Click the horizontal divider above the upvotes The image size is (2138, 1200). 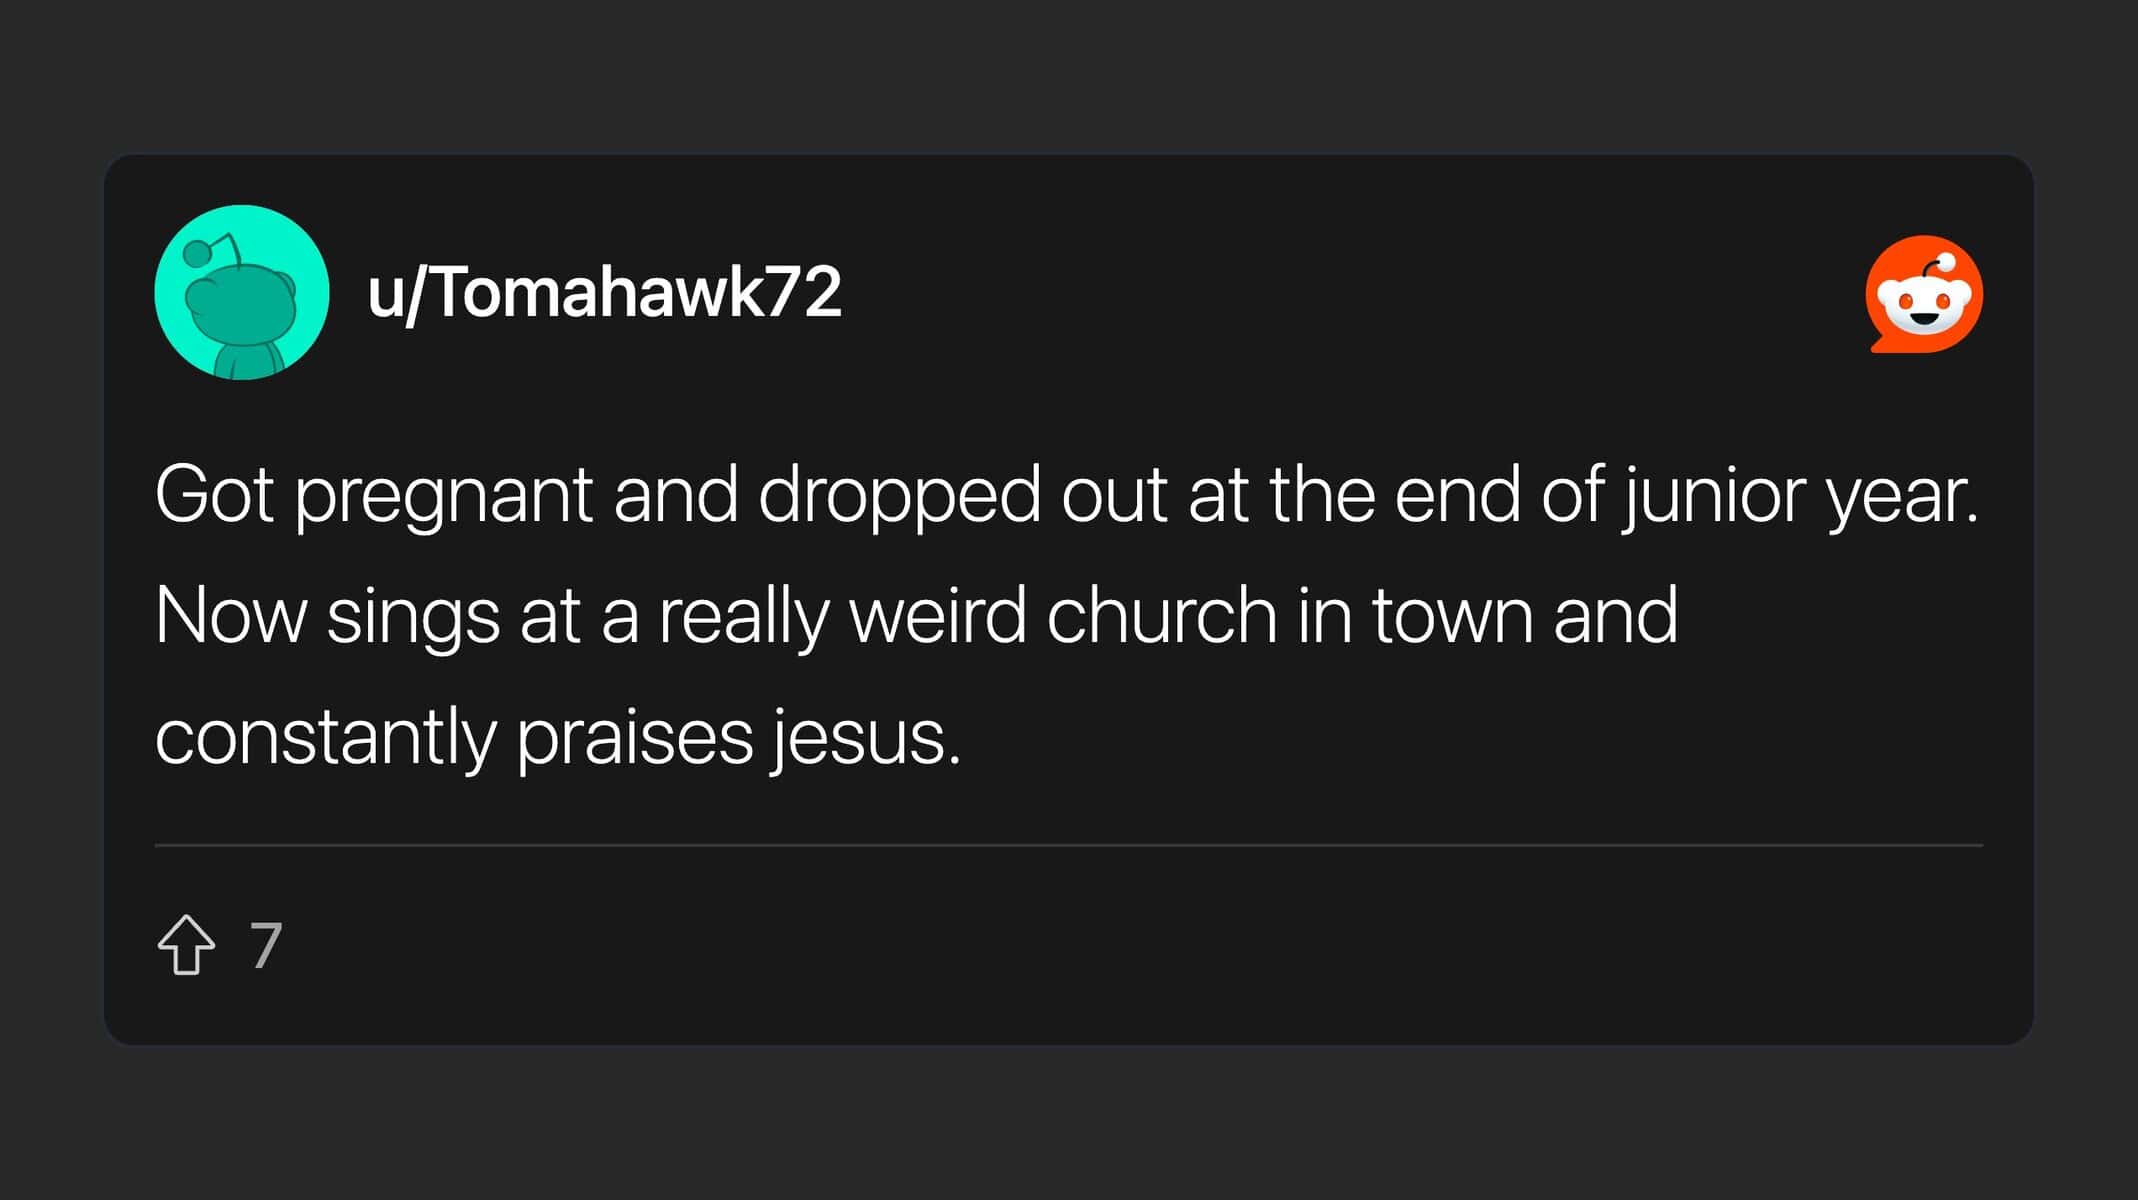coord(1068,845)
